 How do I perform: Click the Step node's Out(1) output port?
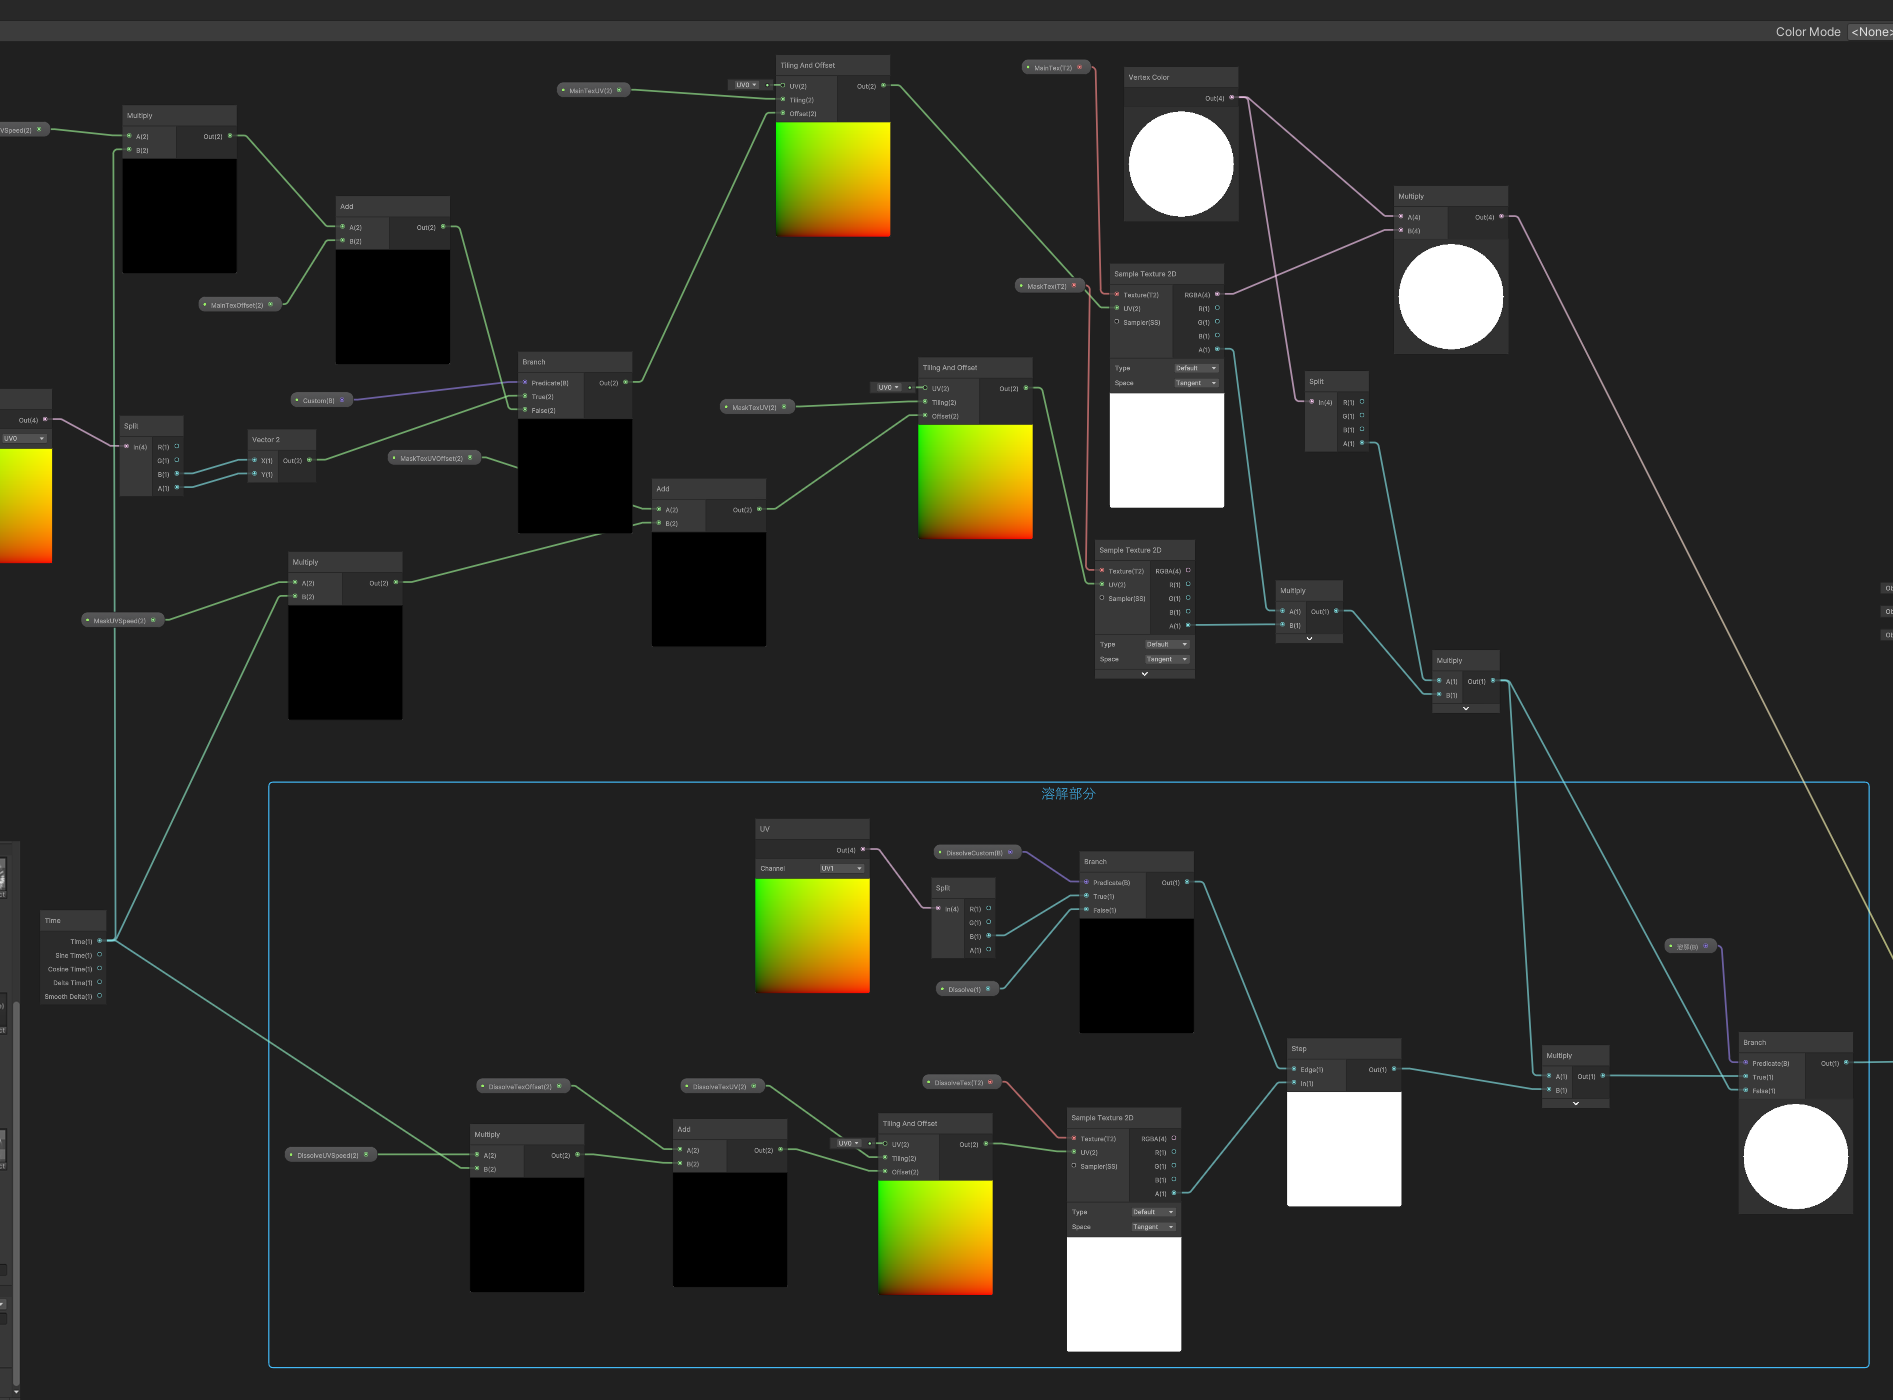1394,1069
